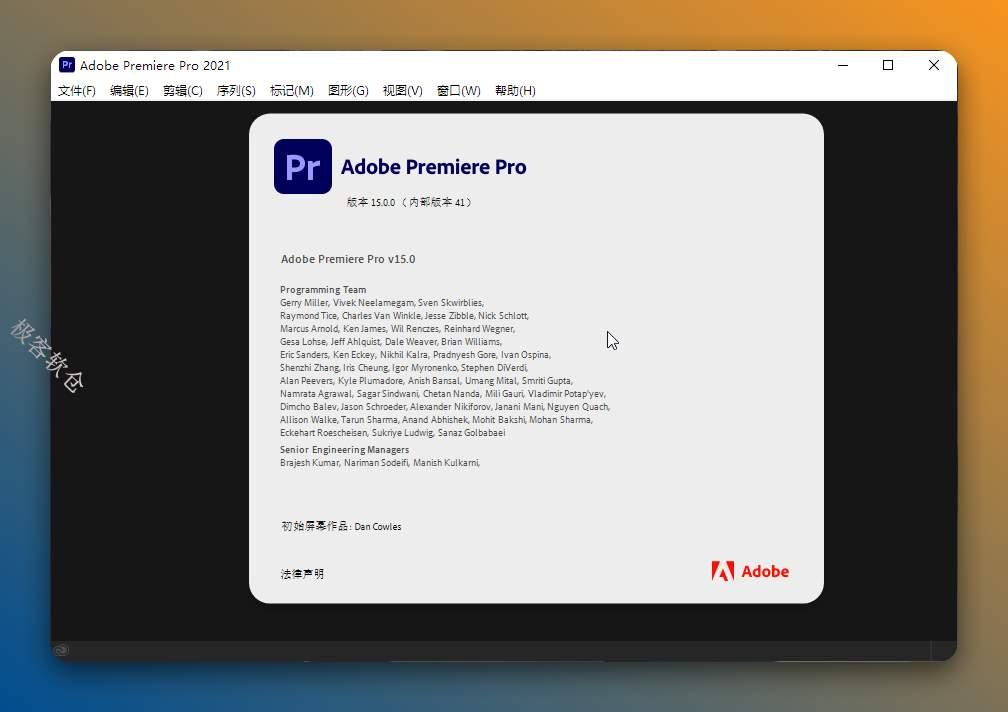This screenshot has width=1008, height=712.
Task: Open the 图形(G) menu
Action: coord(348,91)
